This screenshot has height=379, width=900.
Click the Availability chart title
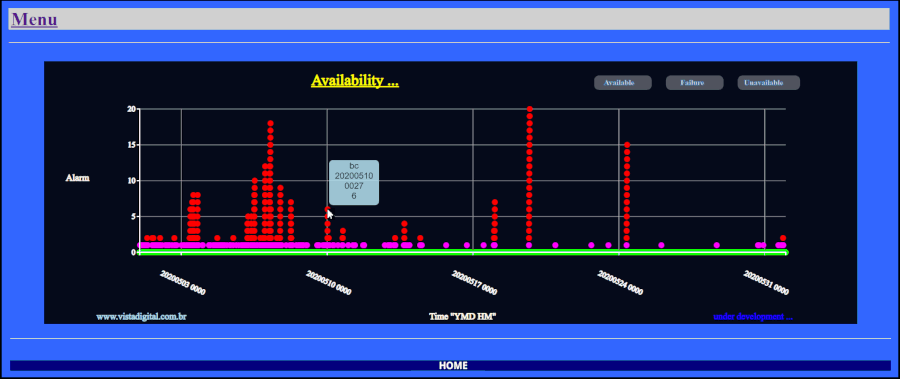coord(355,80)
